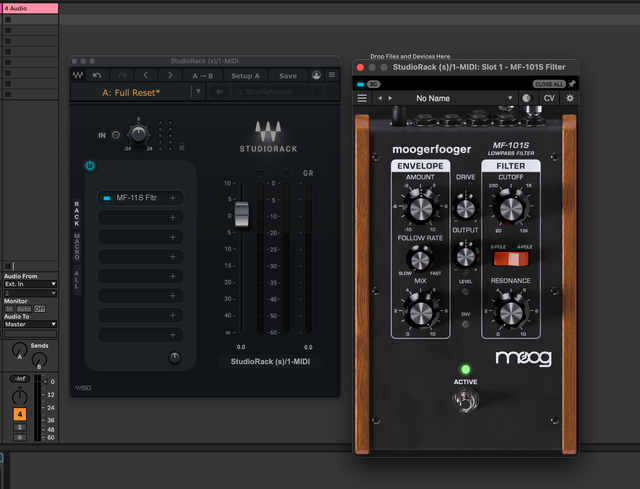Image resolution: width=640 pixels, height=489 pixels.
Task: Click the pin icon in MF-101S window
Action: pos(572,84)
